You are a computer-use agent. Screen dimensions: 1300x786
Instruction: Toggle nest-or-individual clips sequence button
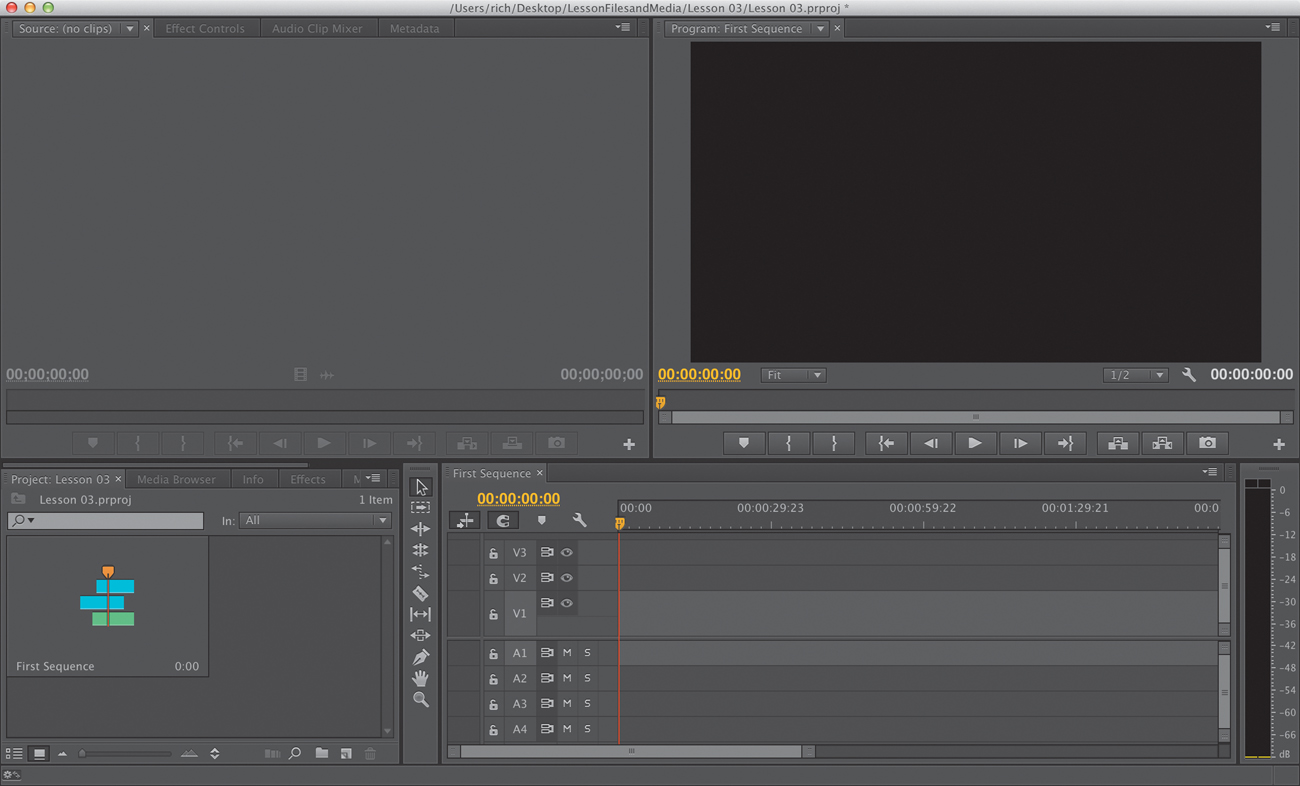465,520
